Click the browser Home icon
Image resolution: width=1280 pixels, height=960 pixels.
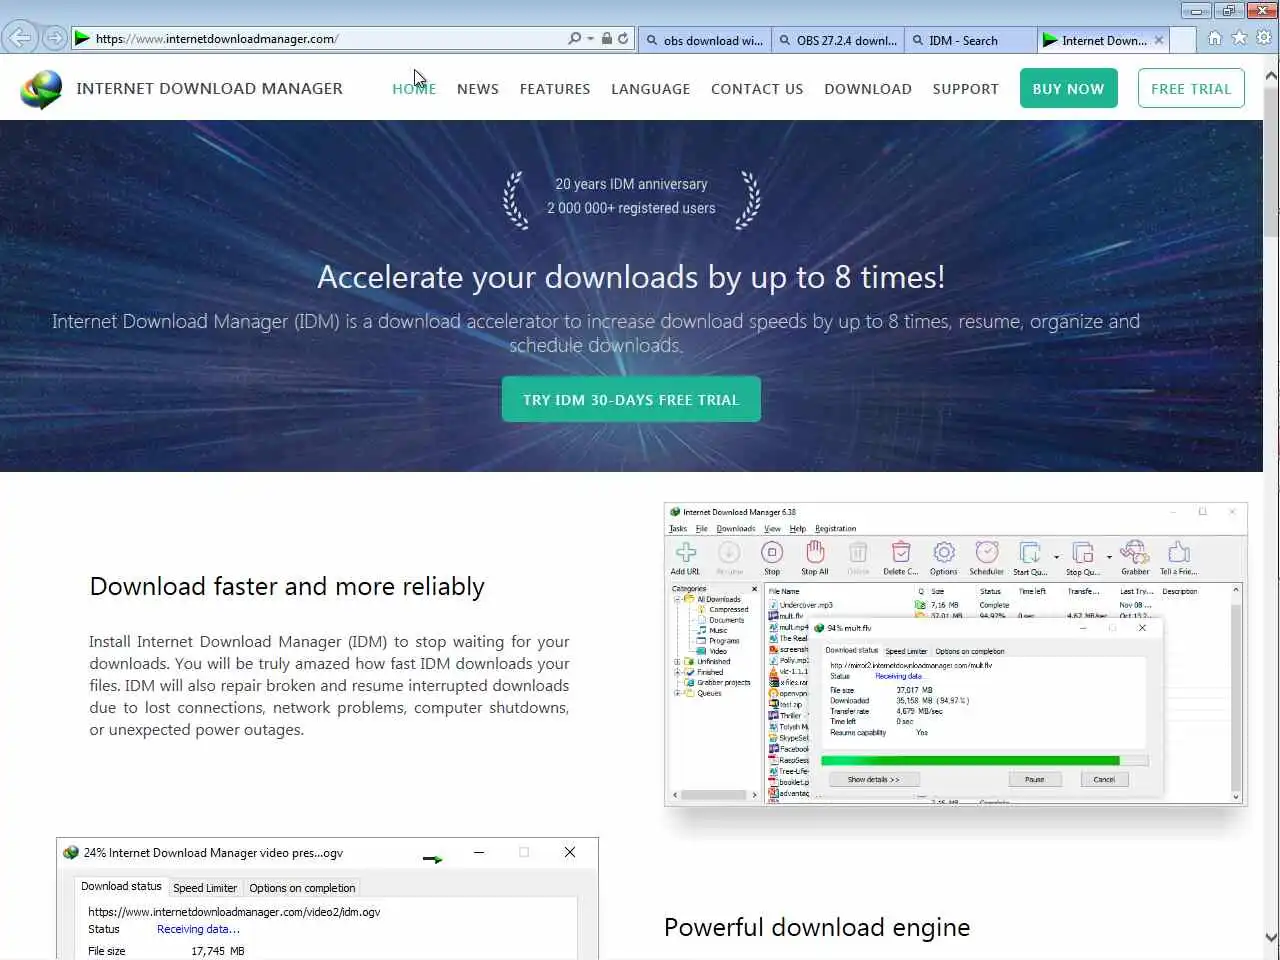1214,38
